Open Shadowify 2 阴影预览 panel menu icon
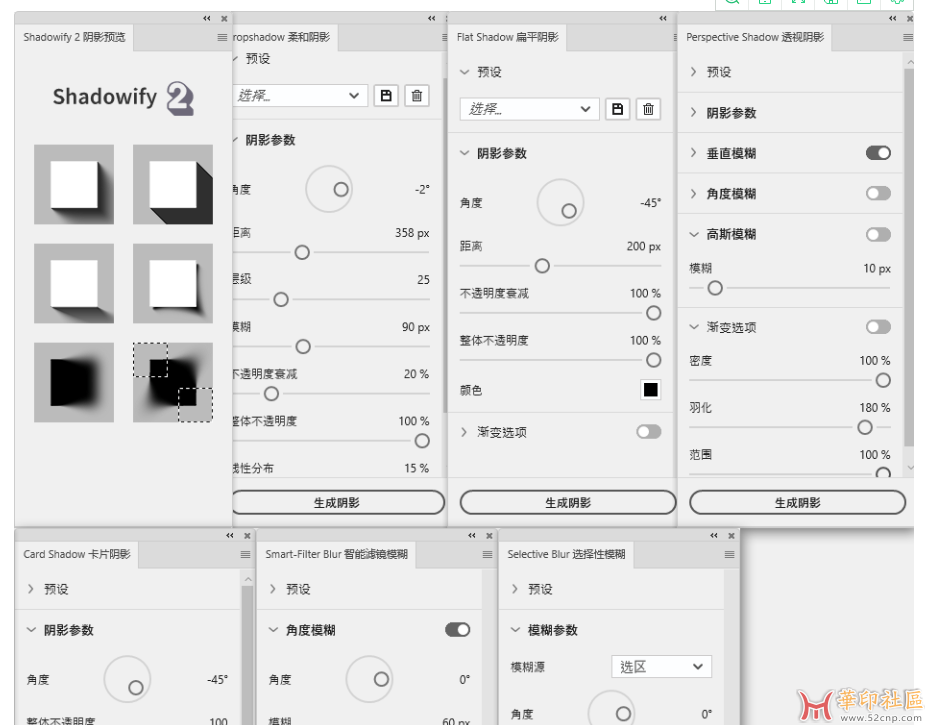 pyautogui.click(x=222, y=37)
